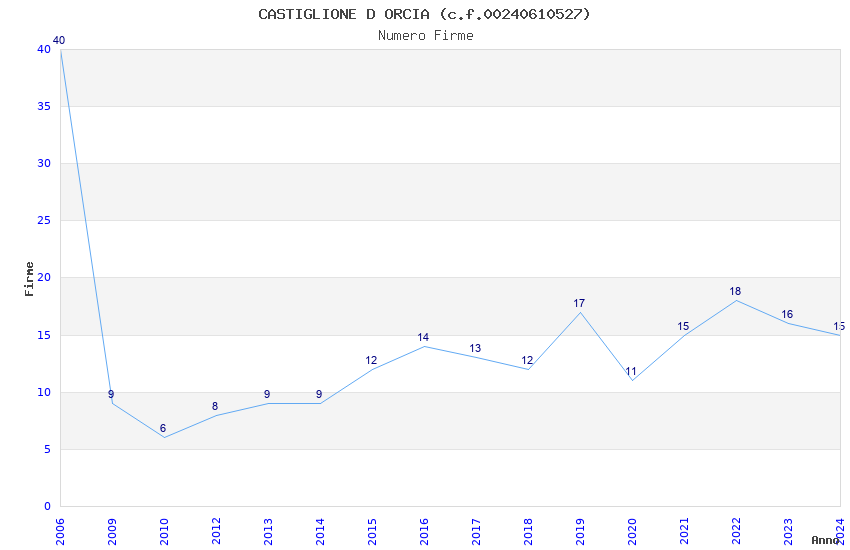Click x-axis year 2021

684,531
